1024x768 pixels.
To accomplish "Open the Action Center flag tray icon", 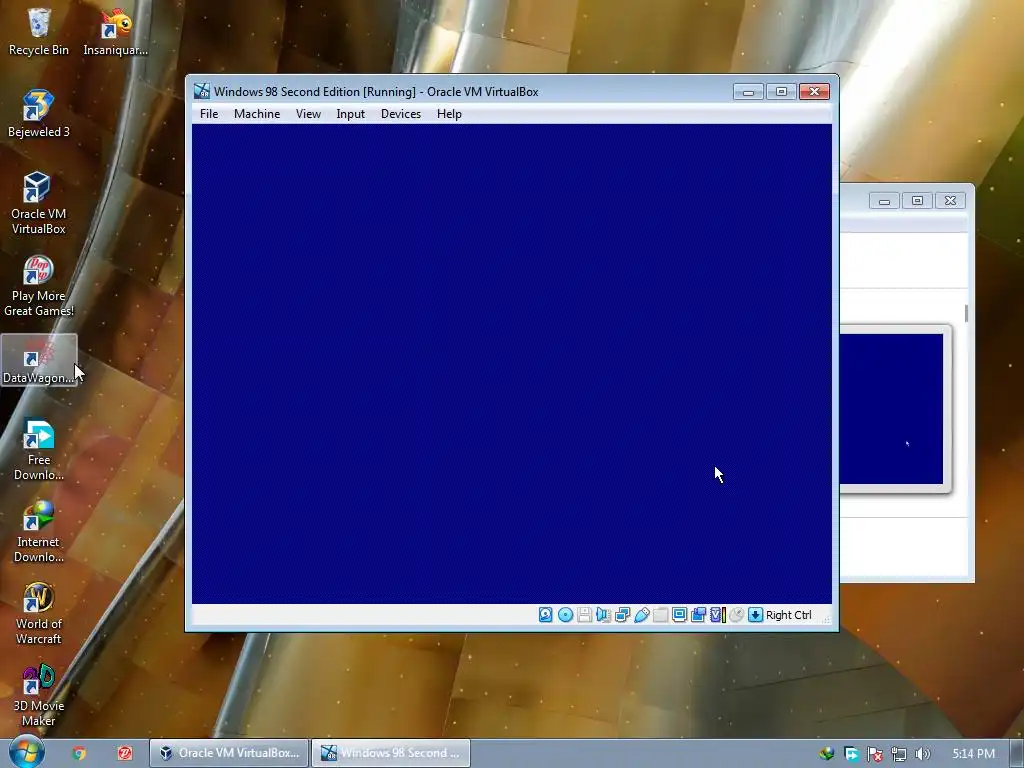I will point(875,754).
